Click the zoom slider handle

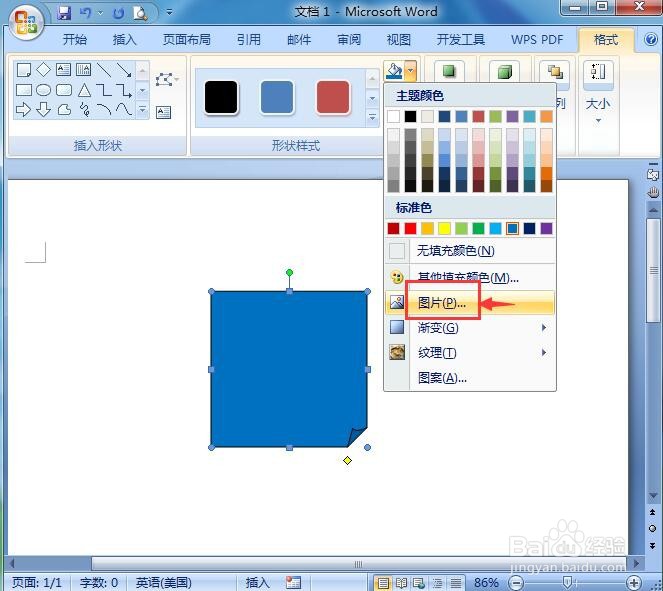568,583
